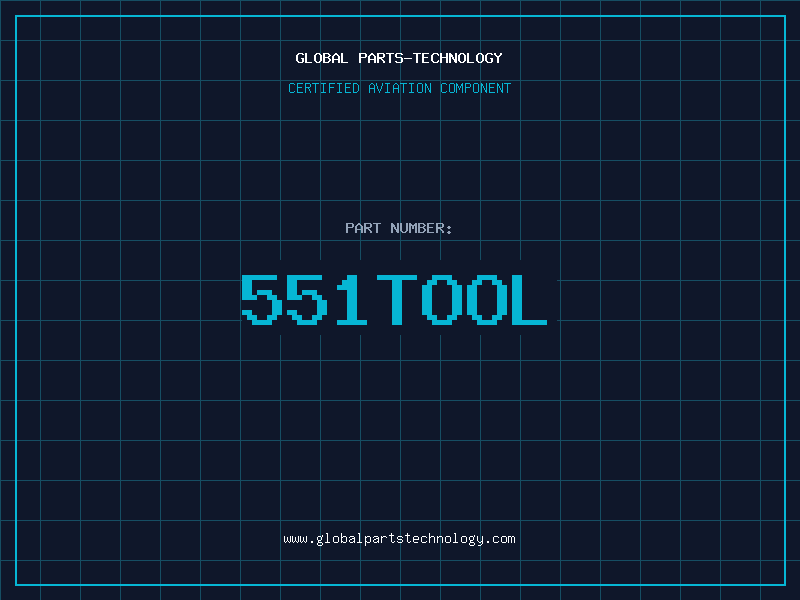Click the word PARTS in the header
800x600 pixels.
(x=379, y=58)
